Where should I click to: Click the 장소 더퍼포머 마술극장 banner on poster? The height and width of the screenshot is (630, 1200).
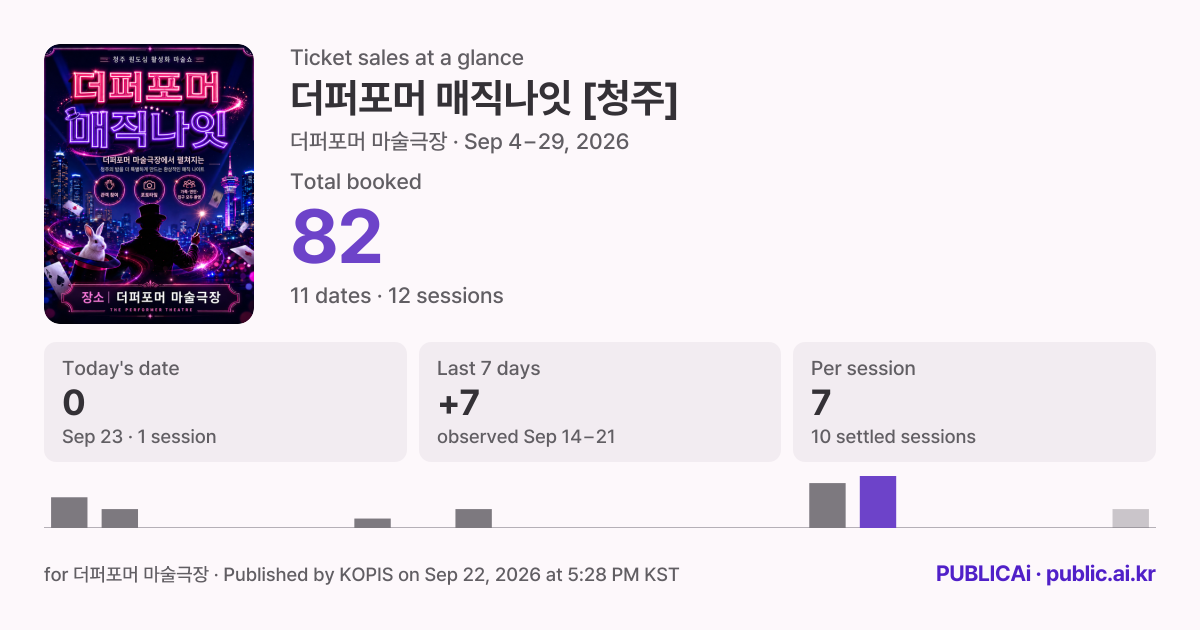coord(149,298)
